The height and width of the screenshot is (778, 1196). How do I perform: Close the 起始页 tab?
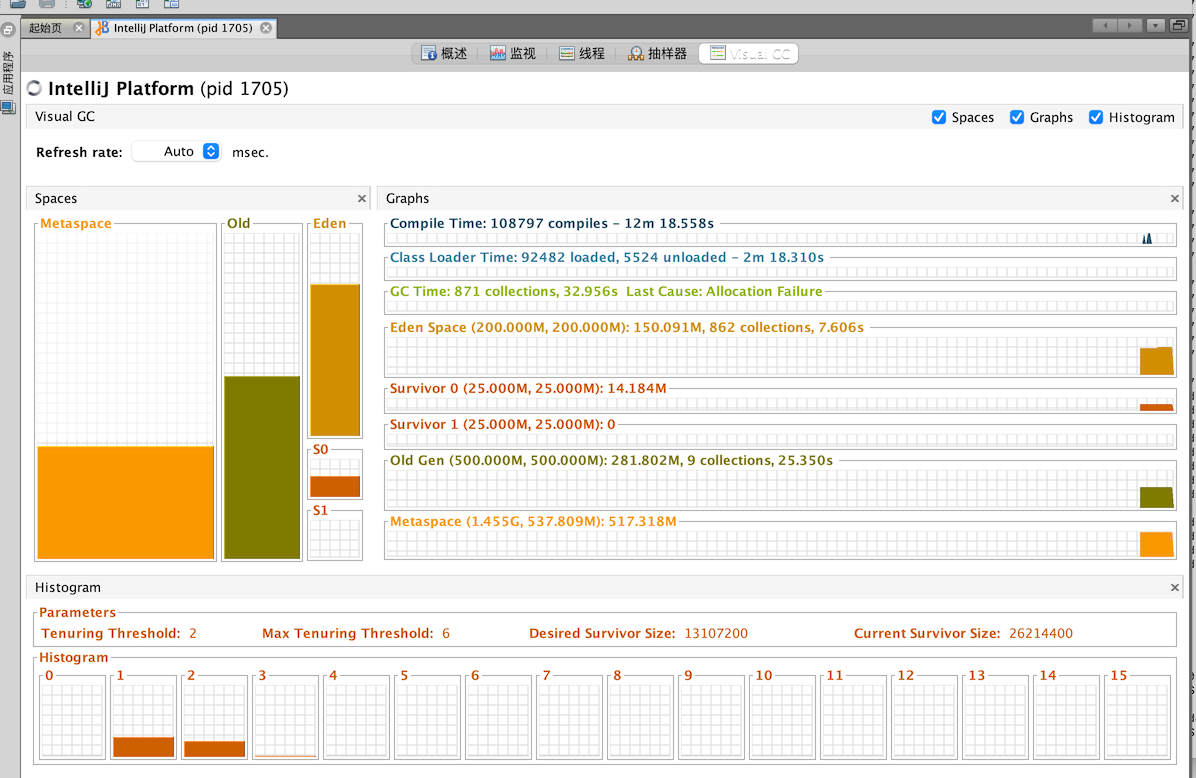point(79,28)
